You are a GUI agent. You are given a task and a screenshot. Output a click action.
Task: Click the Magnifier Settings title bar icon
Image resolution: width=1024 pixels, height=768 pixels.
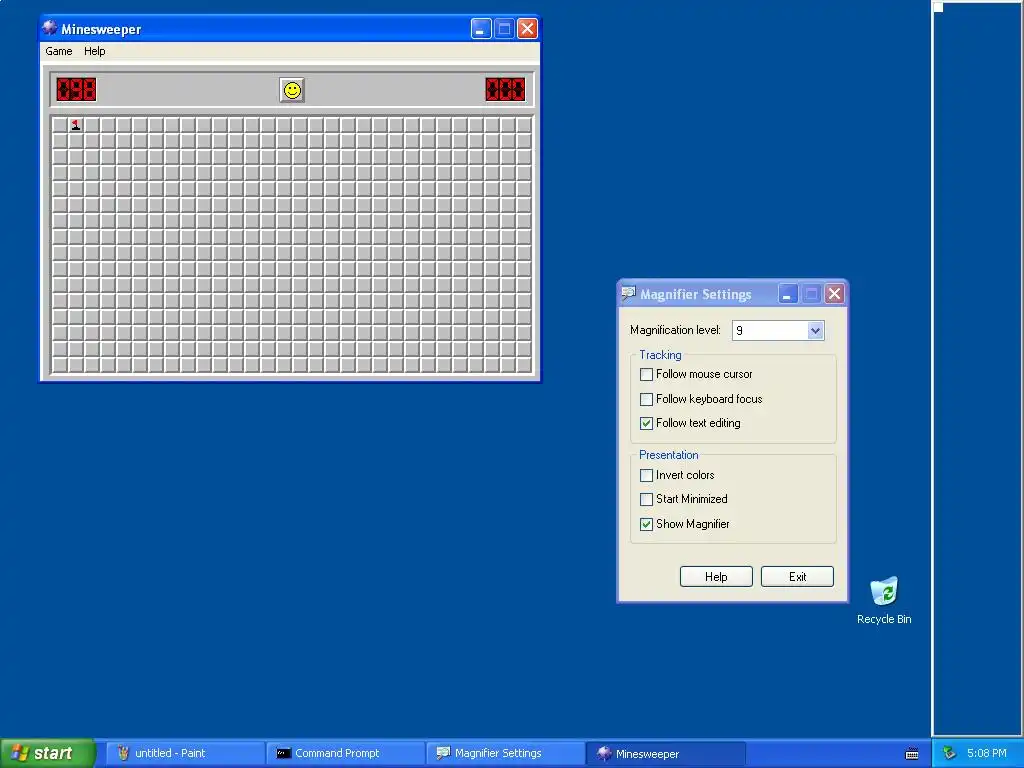[628, 294]
